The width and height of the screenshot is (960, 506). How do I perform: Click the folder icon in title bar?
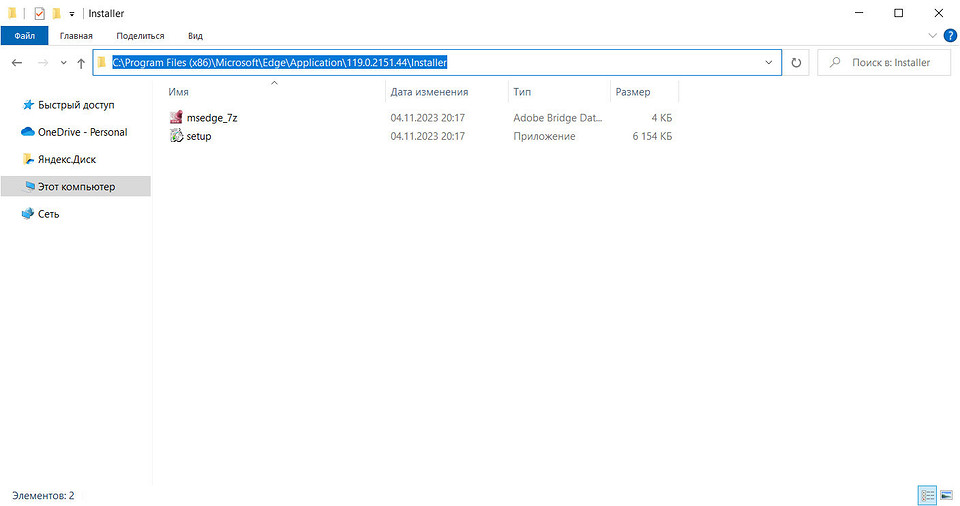tap(12, 13)
